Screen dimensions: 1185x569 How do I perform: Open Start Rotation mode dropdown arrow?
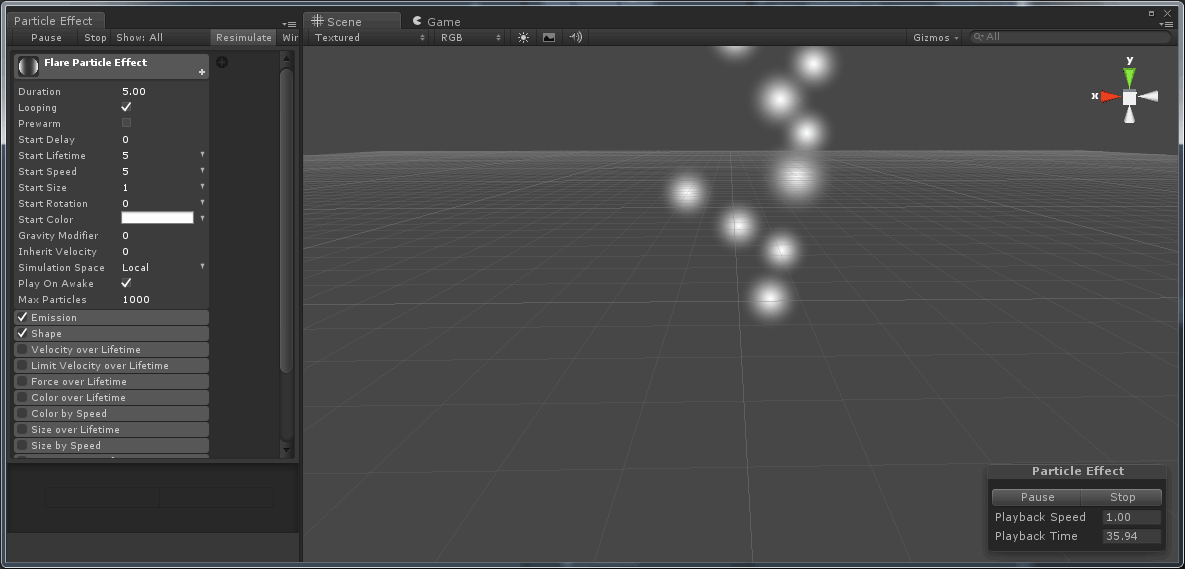click(x=203, y=203)
